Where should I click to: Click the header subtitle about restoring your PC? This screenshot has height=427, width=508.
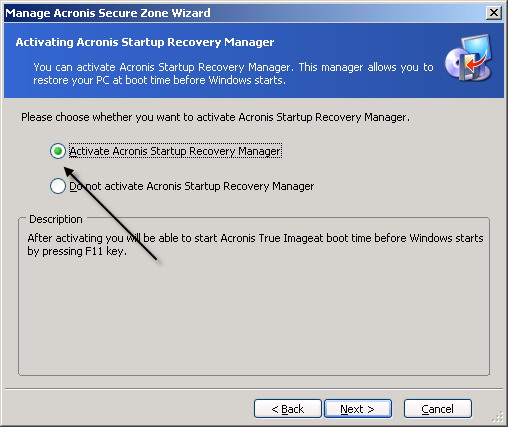233,73
